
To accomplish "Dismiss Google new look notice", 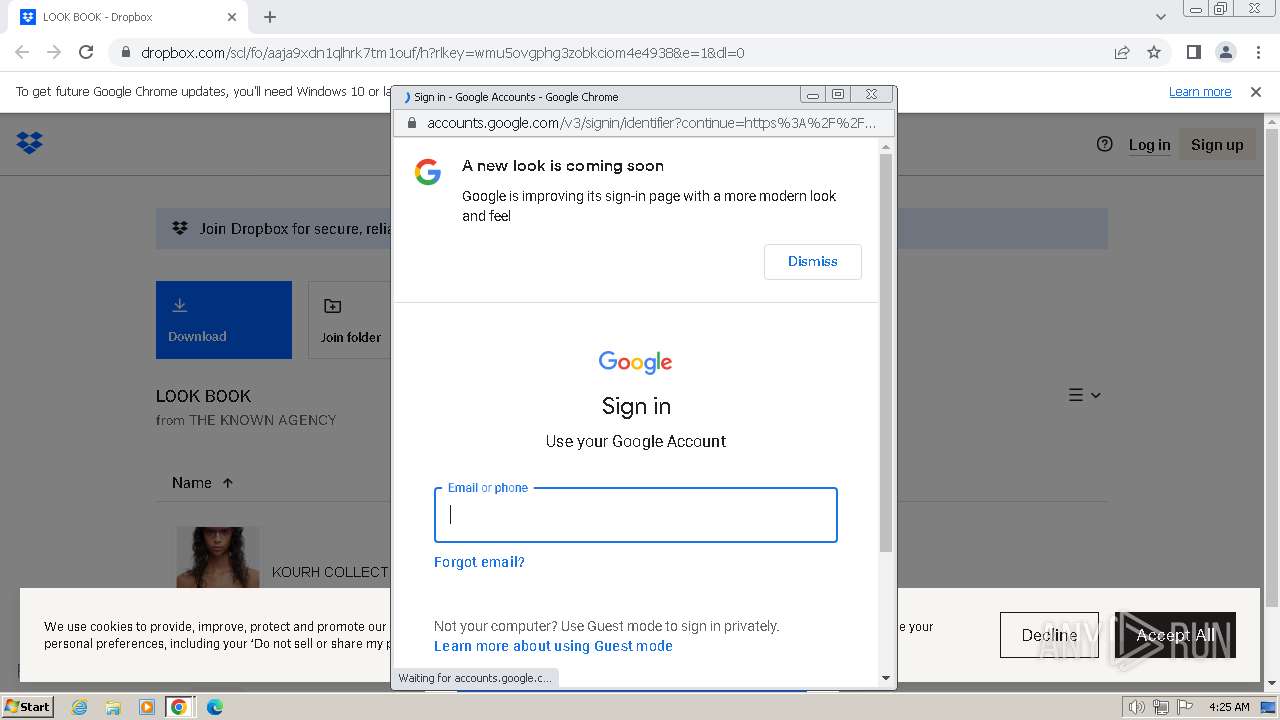I will click(x=812, y=262).
